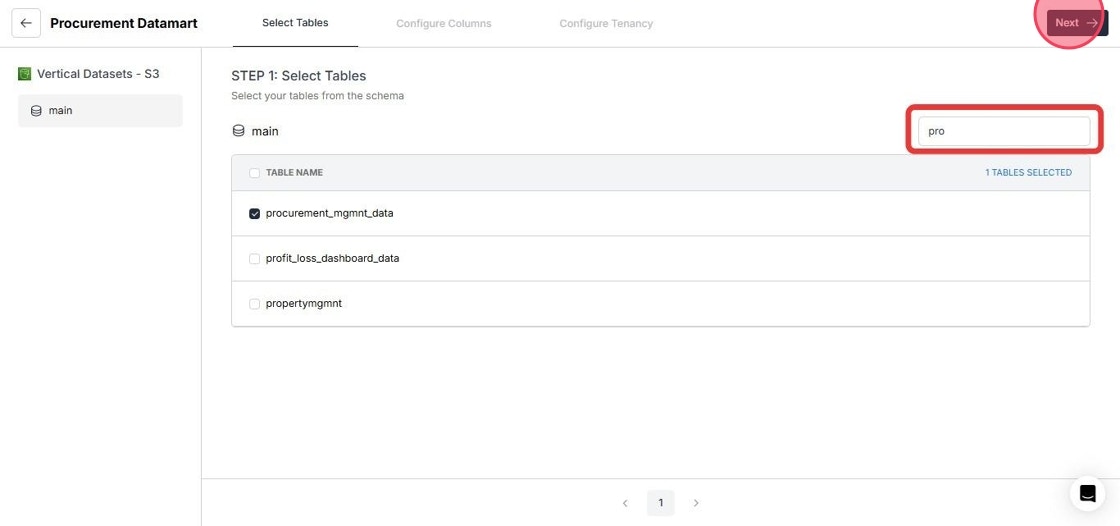Click the table search field containing 'pro'
Image resolution: width=1120 pixels, height=526 pixels.
1004,132
